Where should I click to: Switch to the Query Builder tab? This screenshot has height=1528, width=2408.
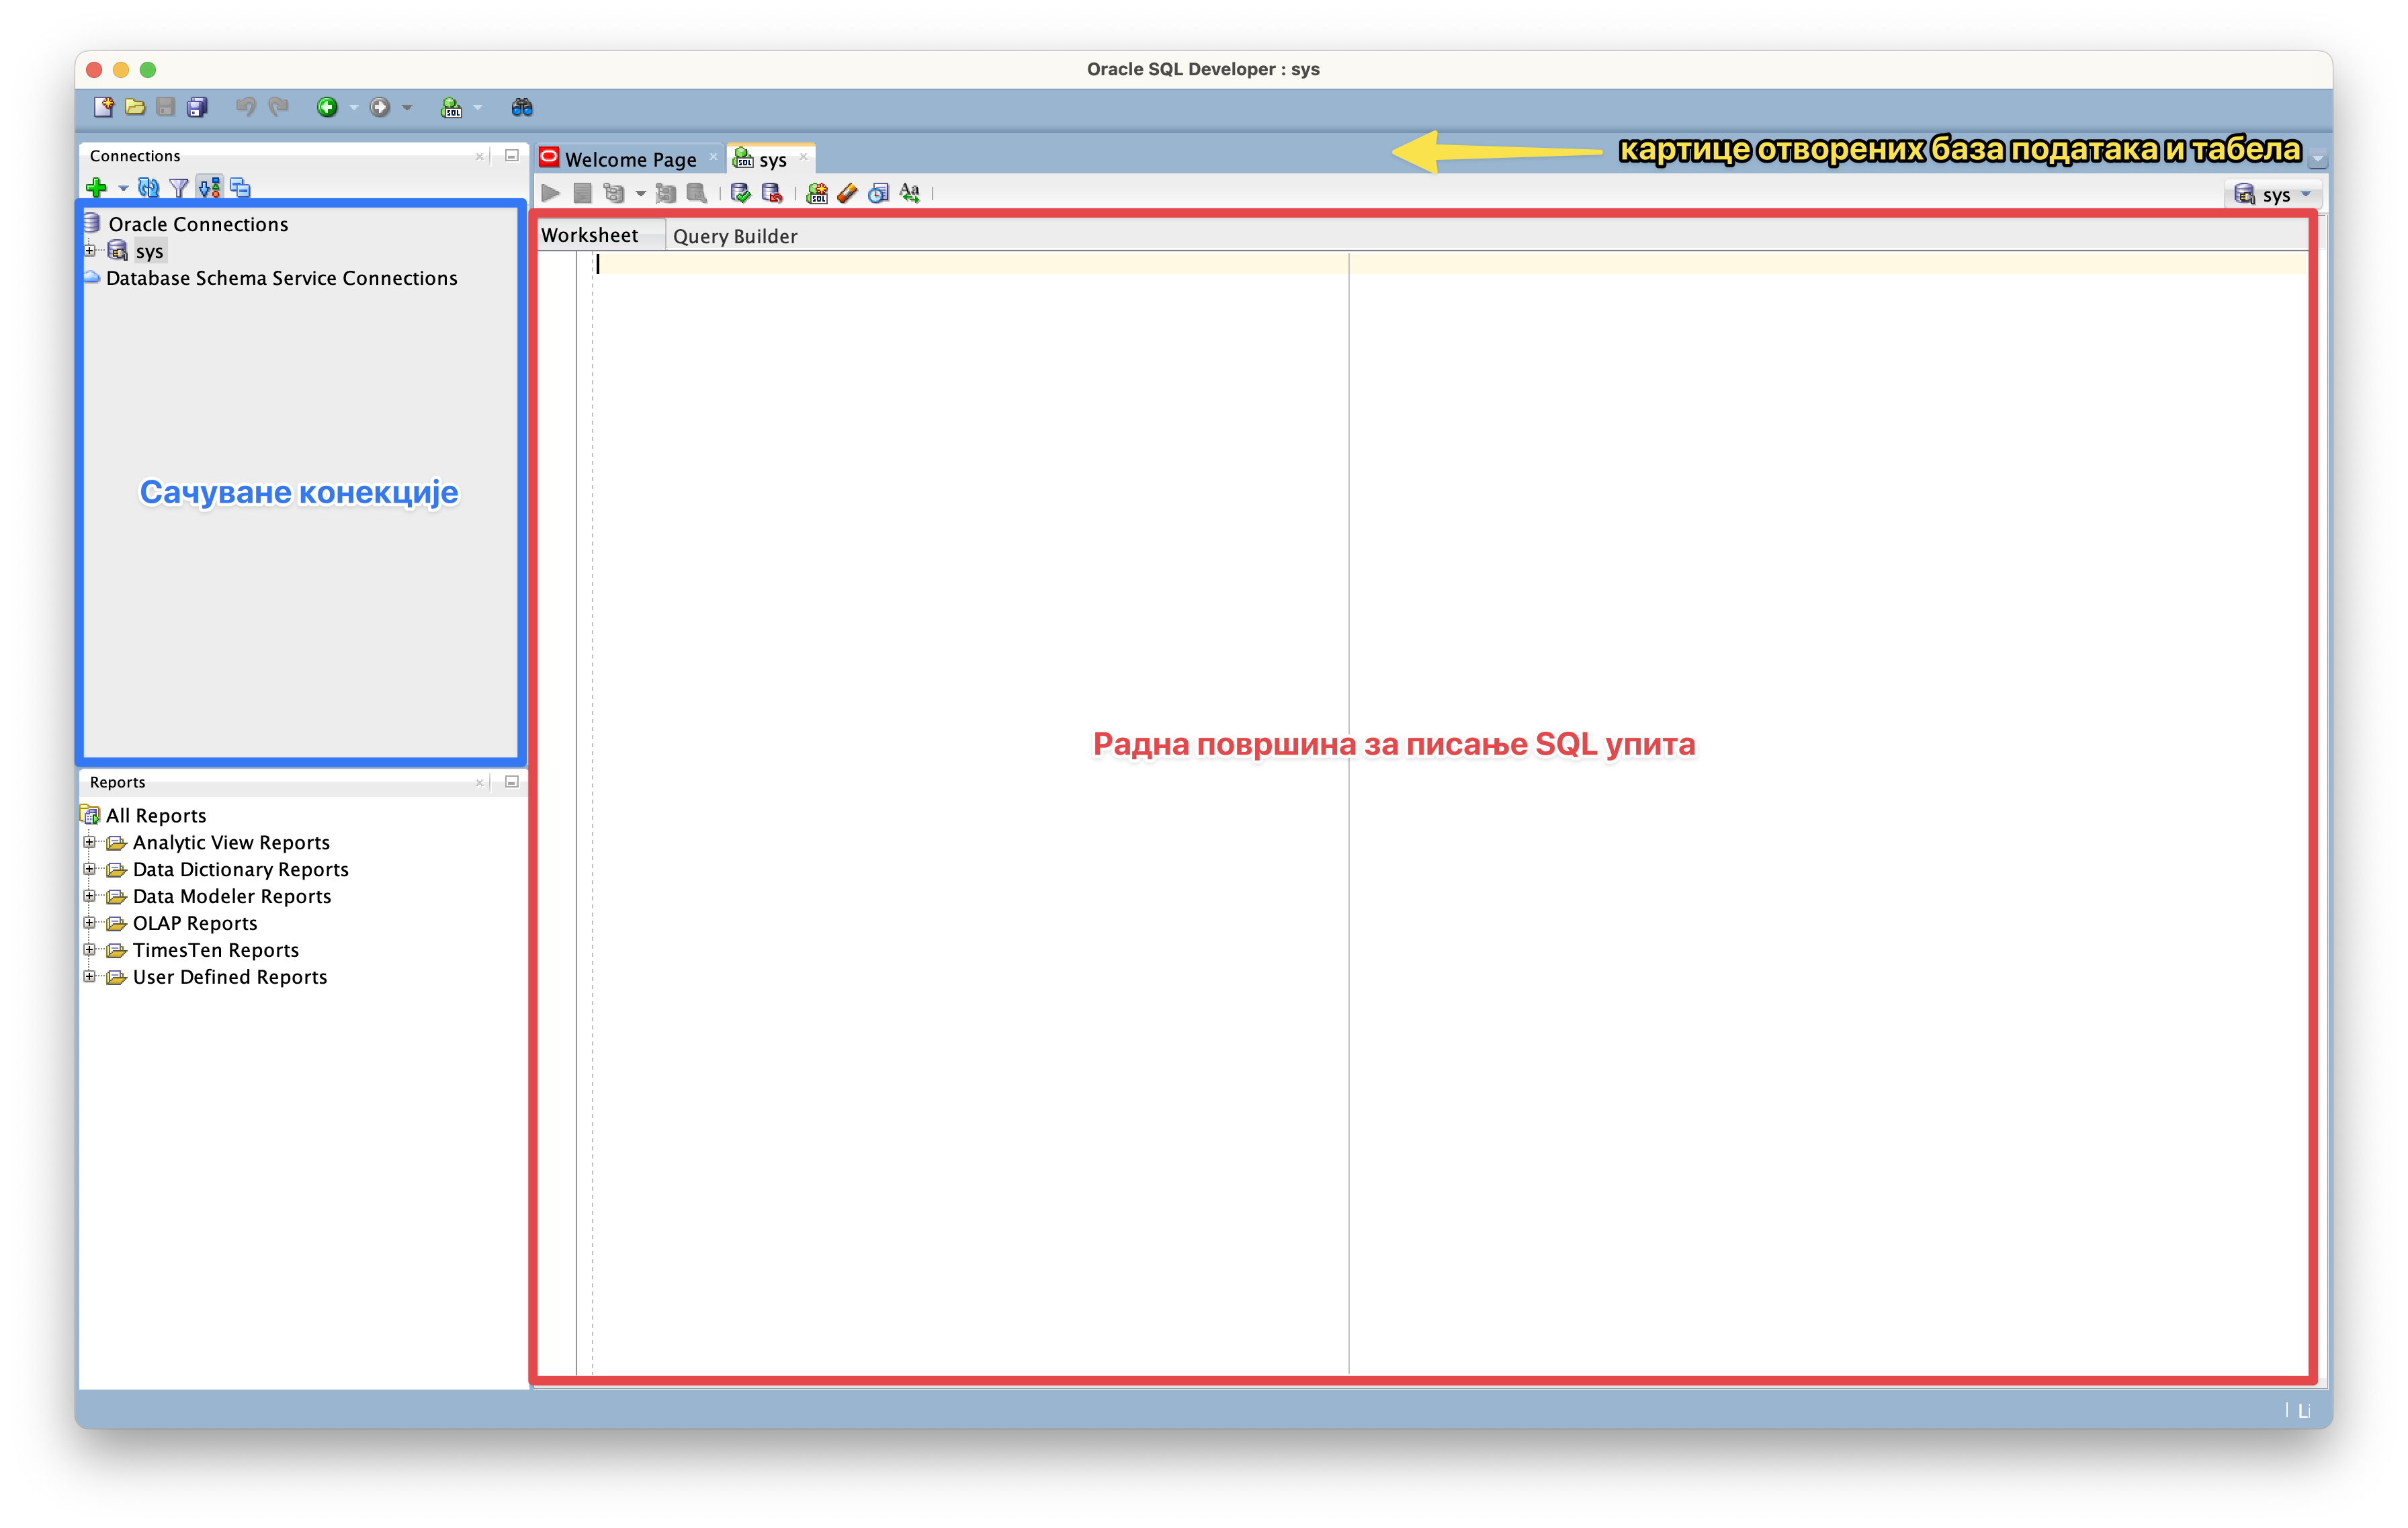coord(735,236)
